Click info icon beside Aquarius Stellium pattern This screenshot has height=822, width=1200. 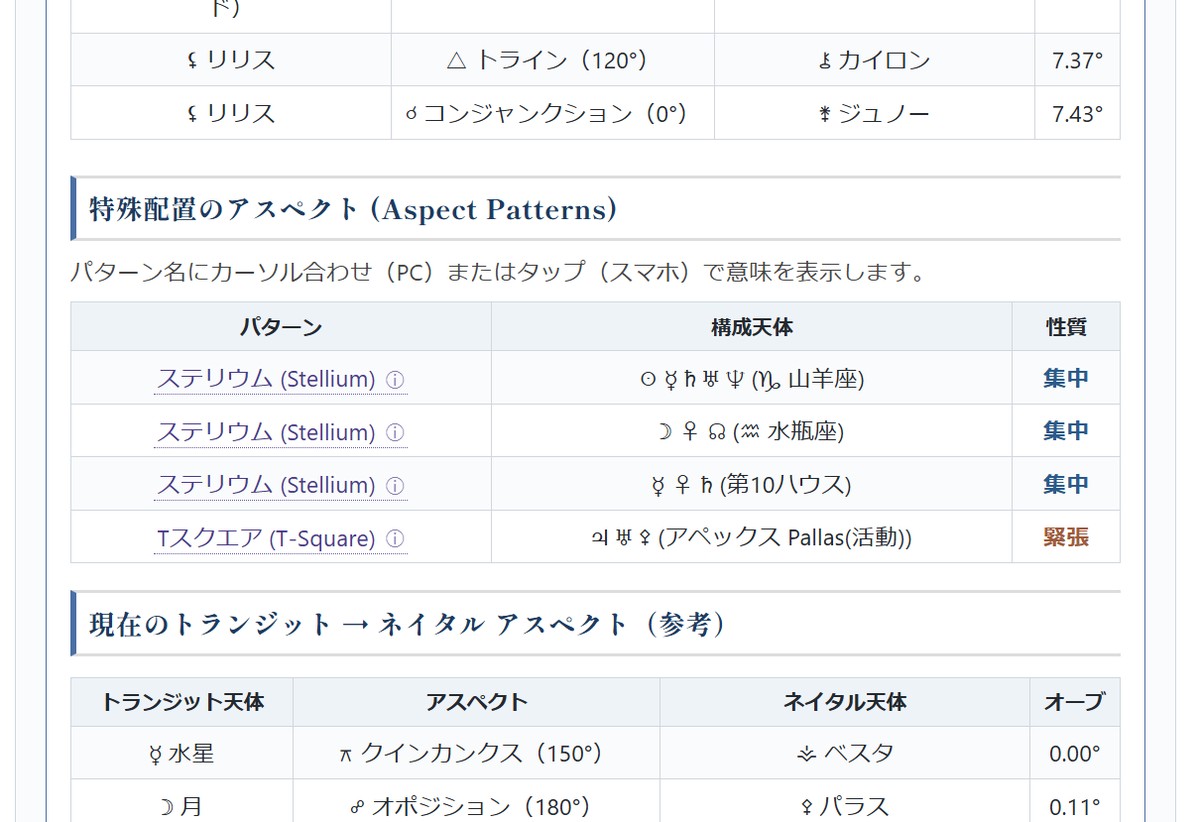395,433
